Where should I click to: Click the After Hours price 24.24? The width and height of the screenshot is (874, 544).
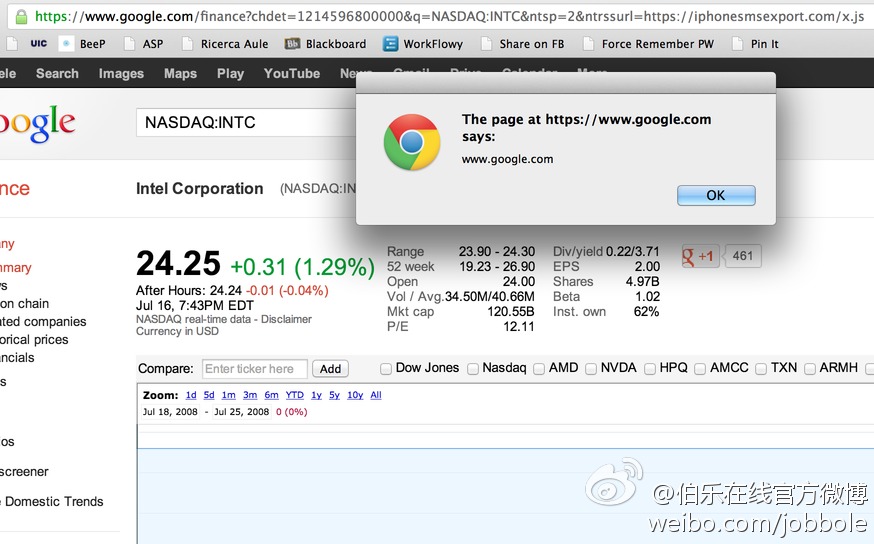click(x=226, y=290)
